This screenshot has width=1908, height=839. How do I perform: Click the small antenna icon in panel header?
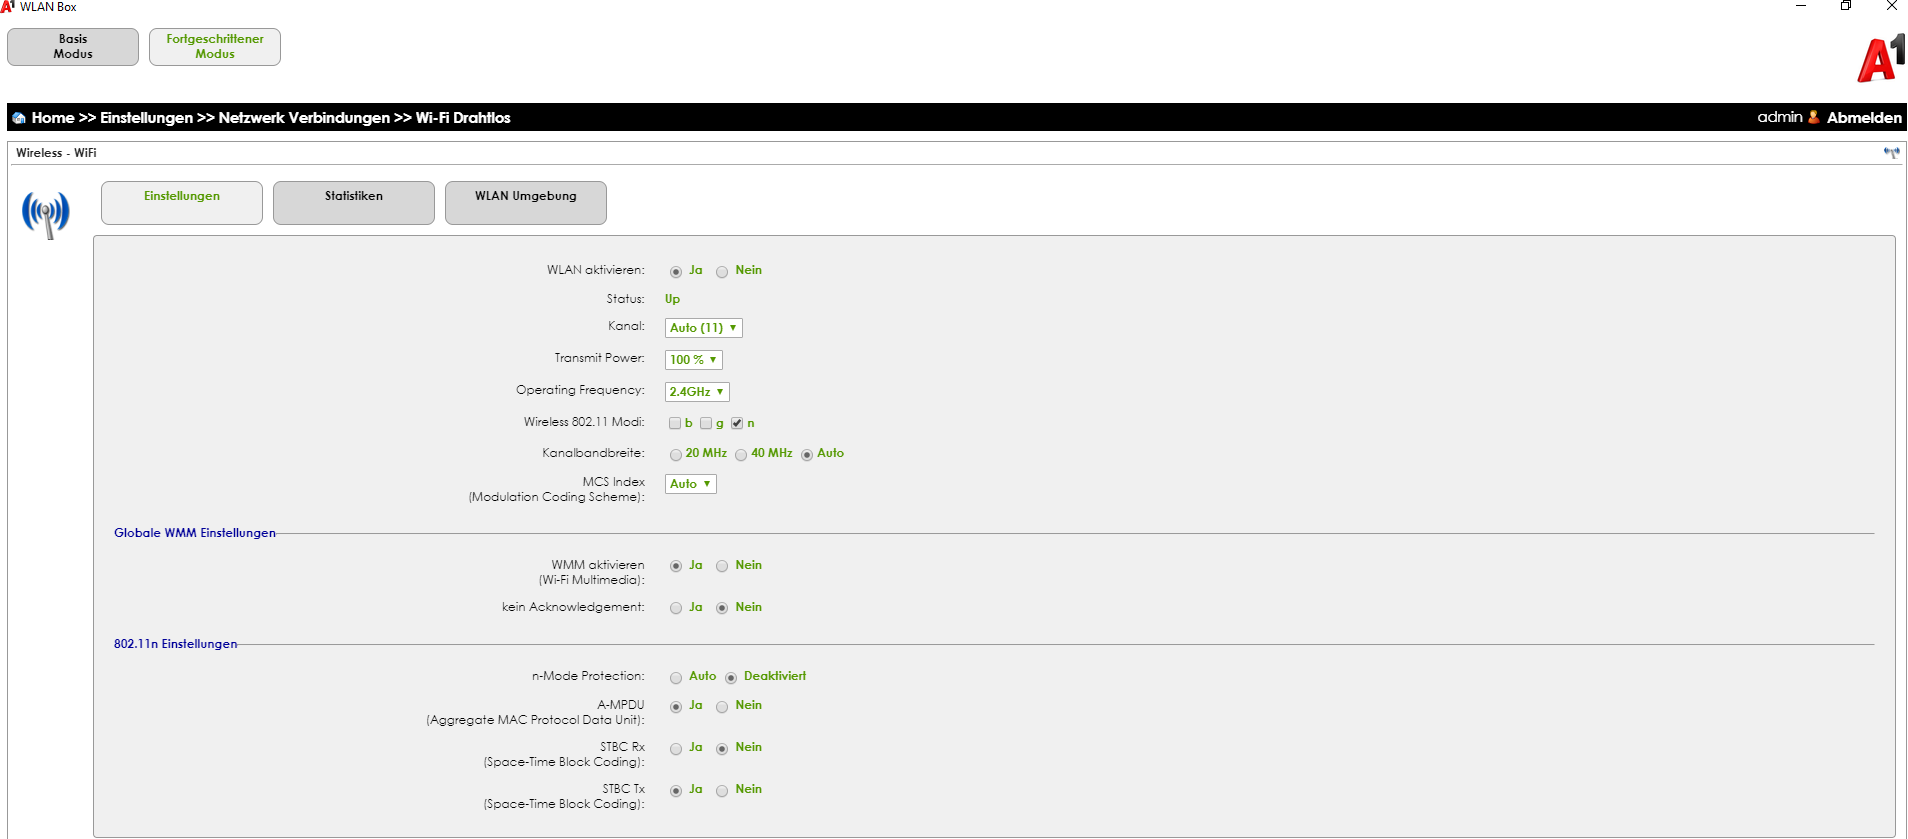point(1891,153)
